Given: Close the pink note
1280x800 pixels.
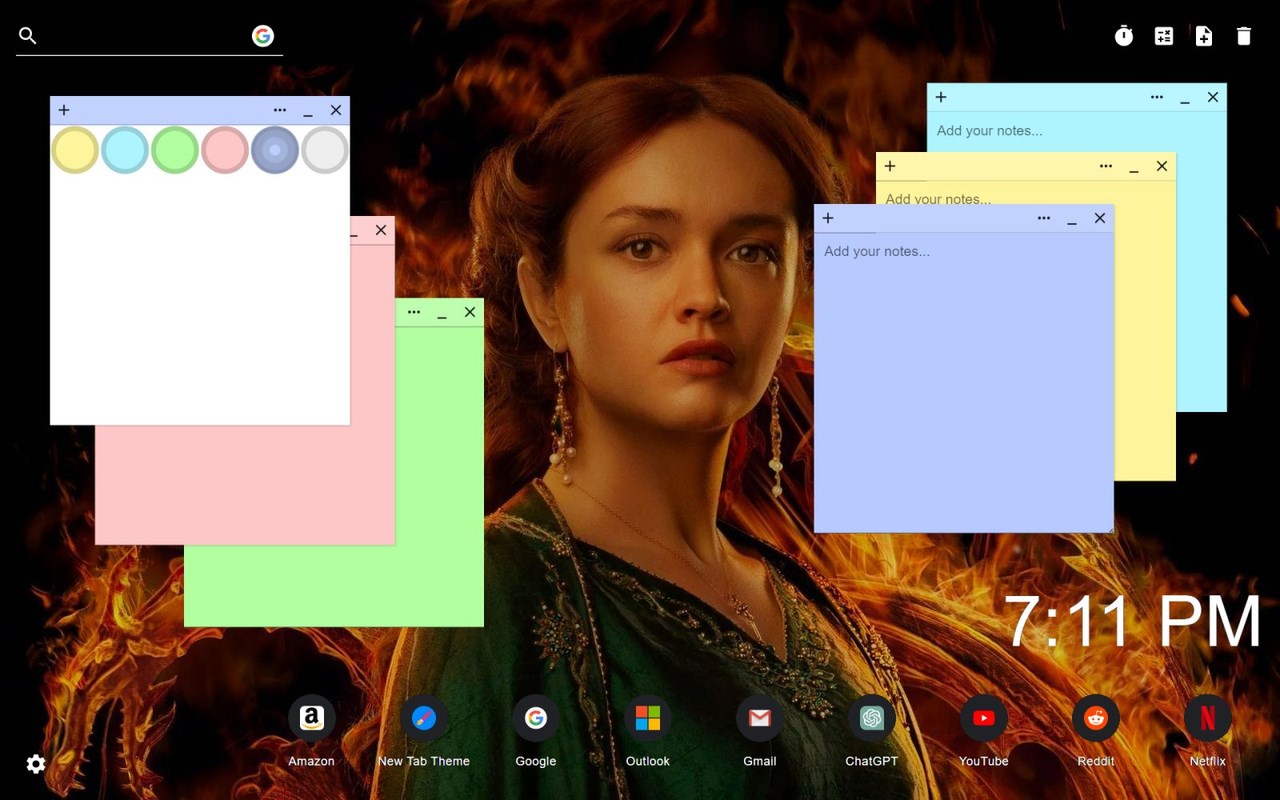Looking at the screenshot, I should point(381,230).
